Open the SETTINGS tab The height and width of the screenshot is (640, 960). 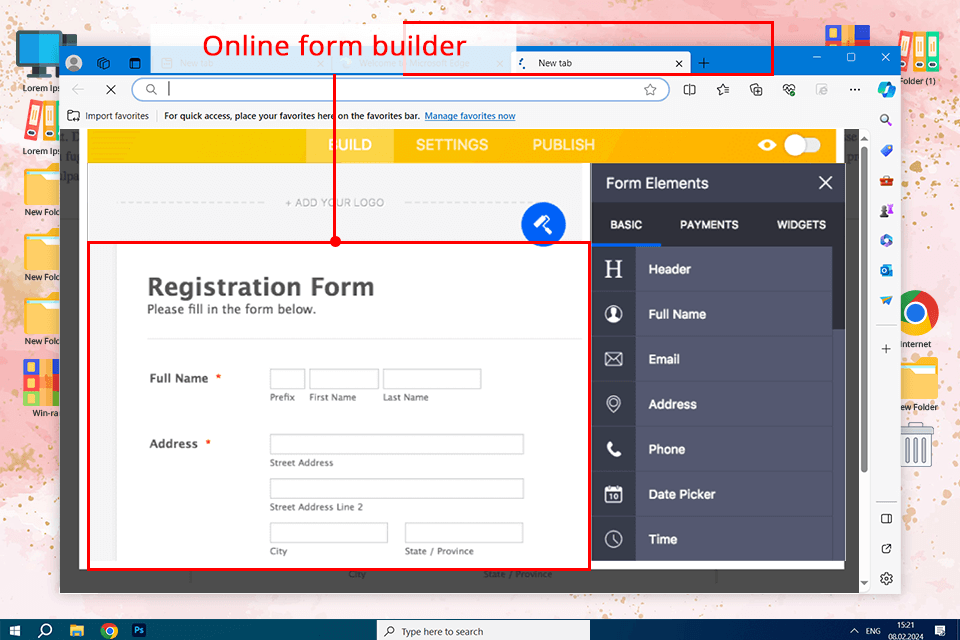coord(452,145)
